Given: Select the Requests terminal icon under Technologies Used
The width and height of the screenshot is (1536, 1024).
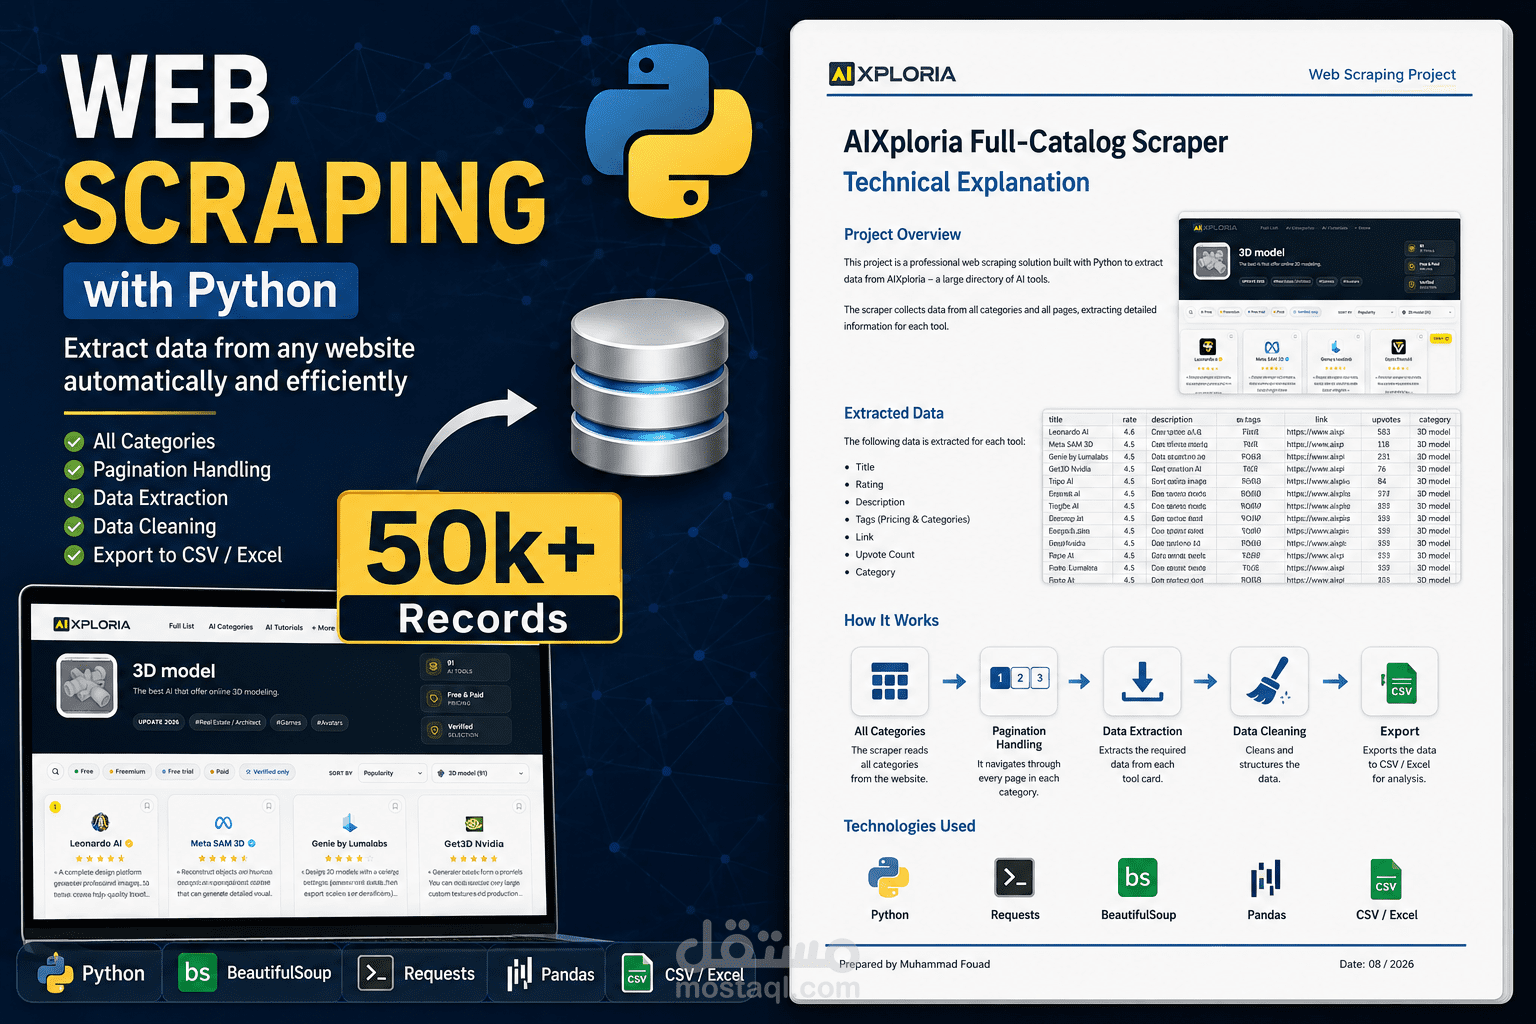Looking at the screenshot, I should (x=1015, y=877).
